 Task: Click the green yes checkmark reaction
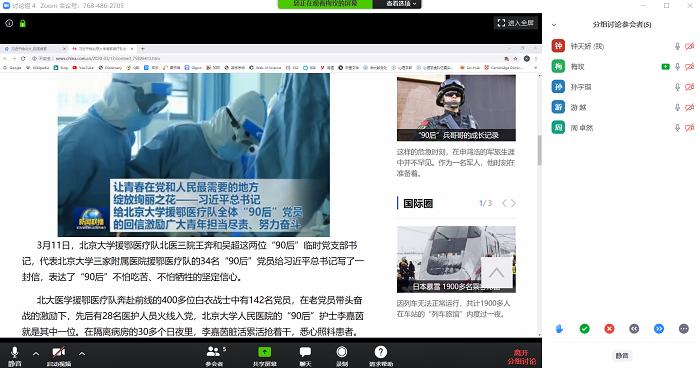(584, 329)
